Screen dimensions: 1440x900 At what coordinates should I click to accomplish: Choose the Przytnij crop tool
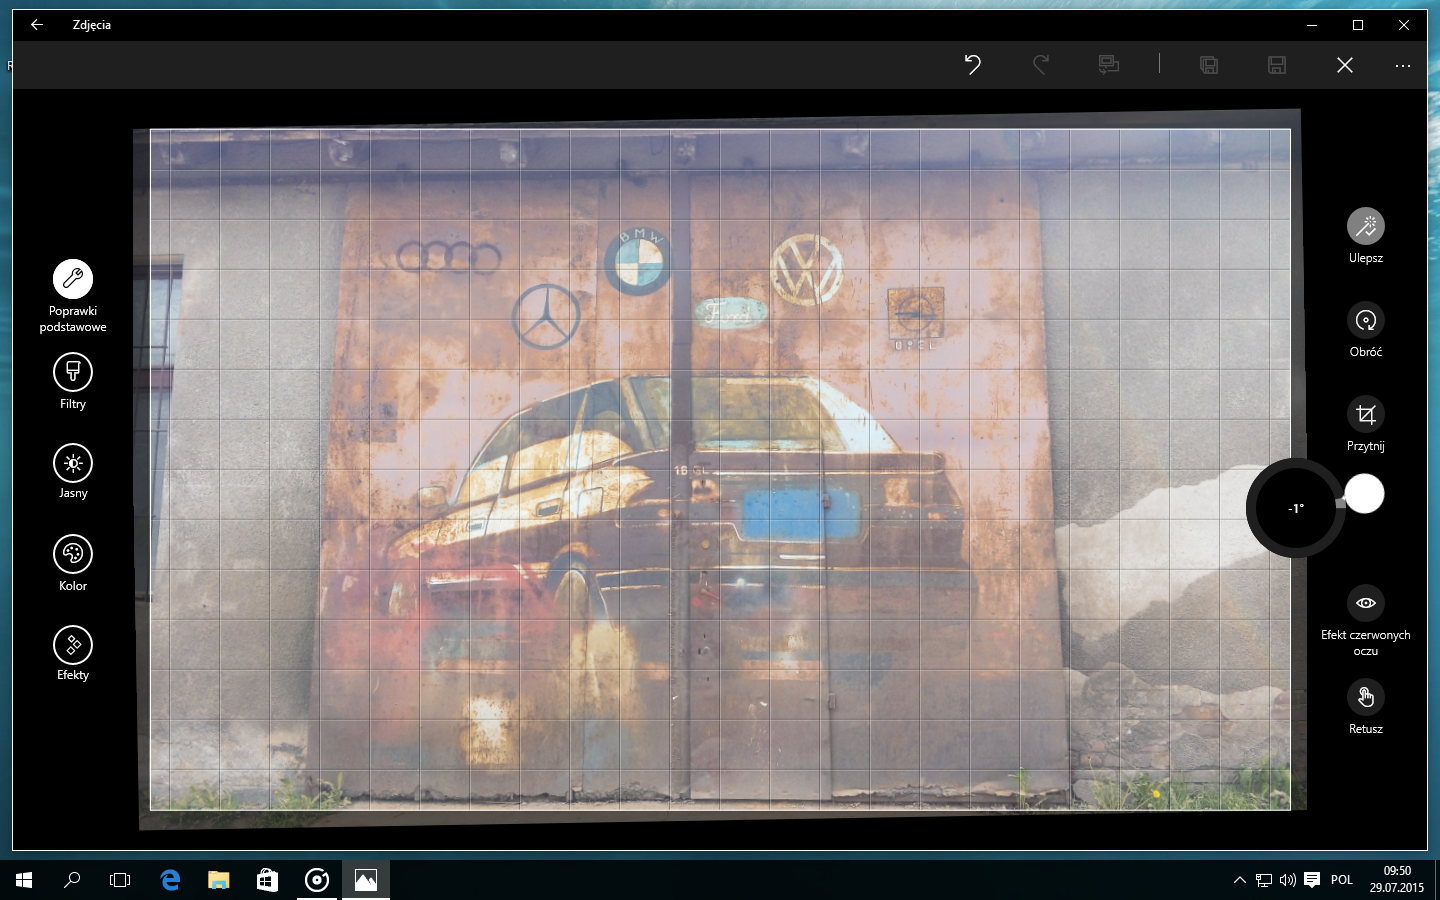pos(1366,424)
